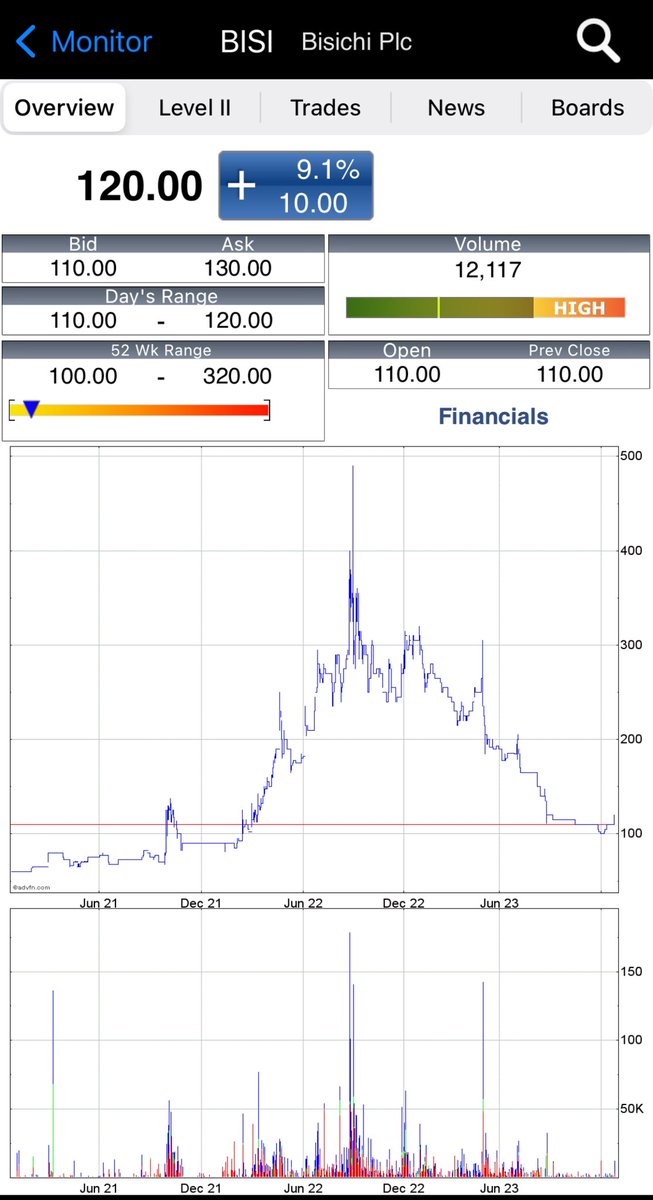Tap the 52 week range blue marker
The height and width of the screenshot is (1200, 653).
pyautogui.click(x=31, y=409)
